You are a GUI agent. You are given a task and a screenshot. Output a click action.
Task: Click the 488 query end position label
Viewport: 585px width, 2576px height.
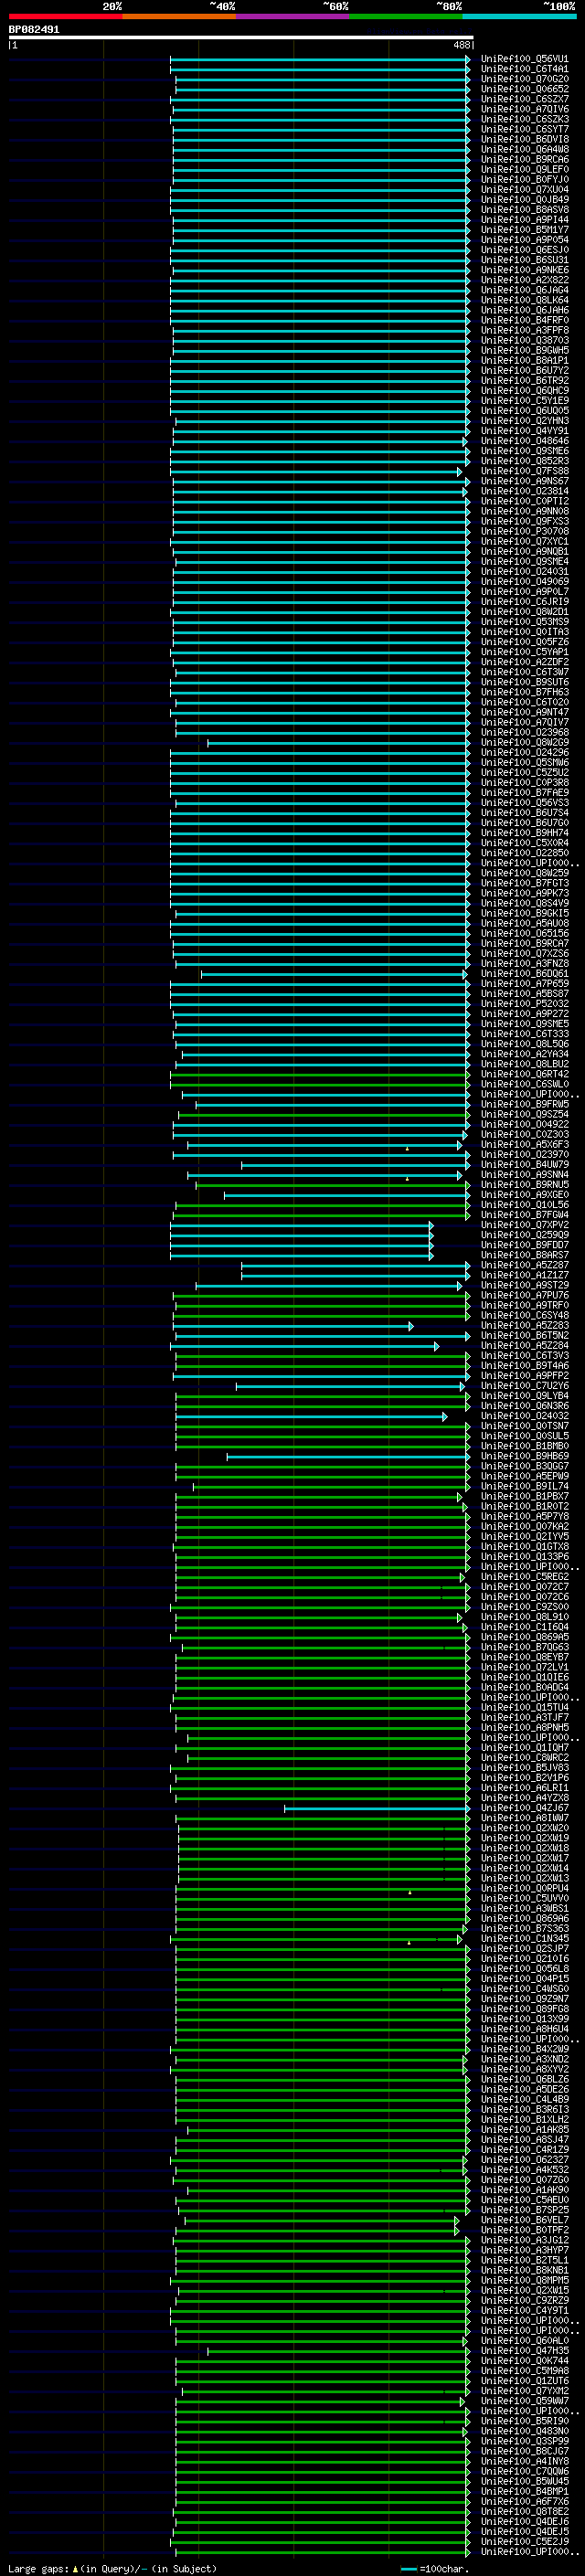pyautogui.click(x=462, y=45)
